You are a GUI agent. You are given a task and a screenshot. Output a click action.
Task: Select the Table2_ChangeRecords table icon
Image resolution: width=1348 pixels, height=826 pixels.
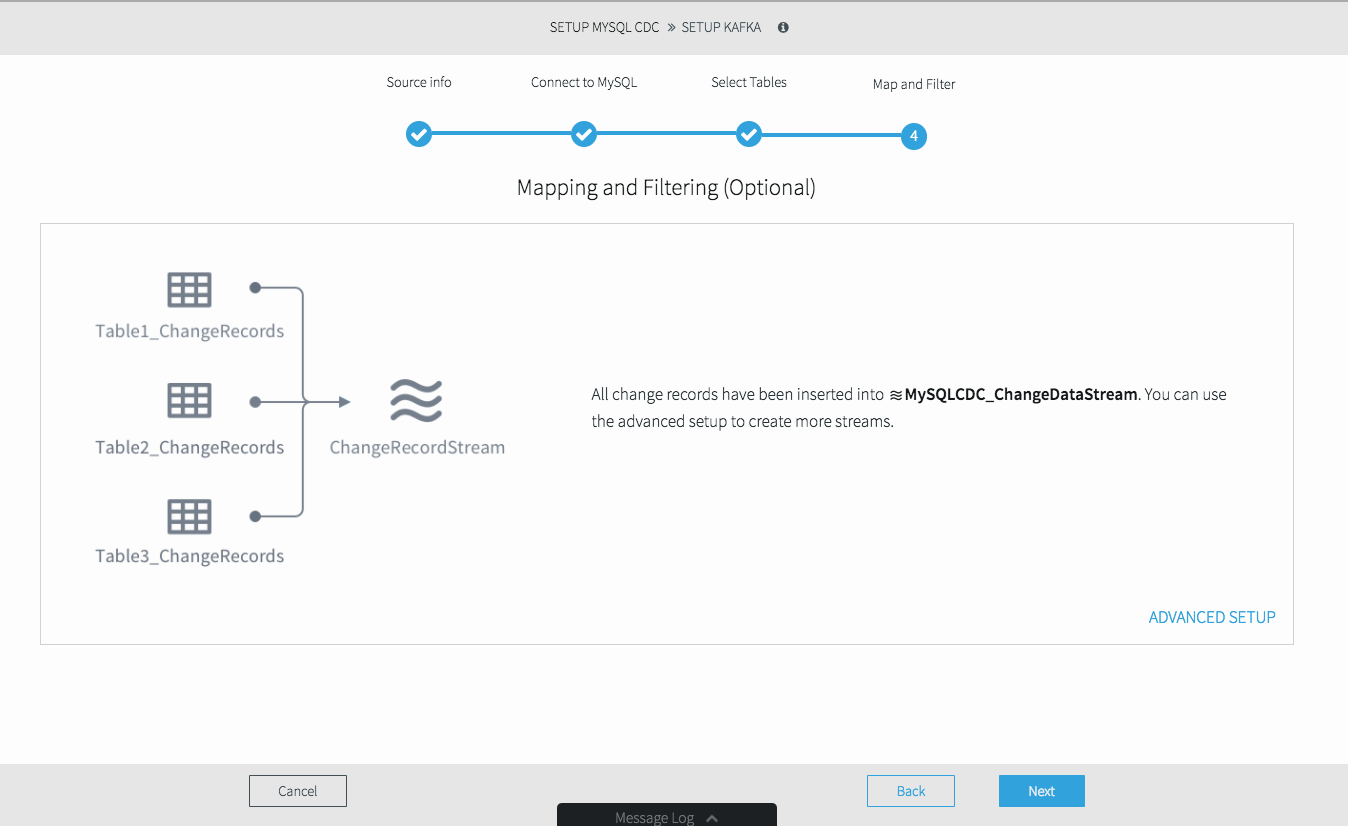click(x=189, y=401)
